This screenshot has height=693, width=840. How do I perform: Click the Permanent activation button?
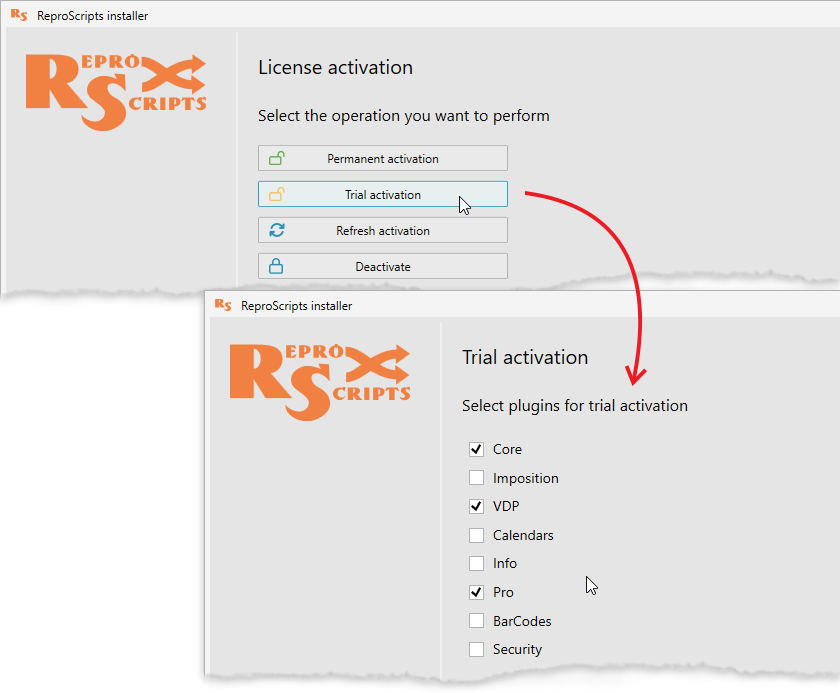[x=383, y=157]
